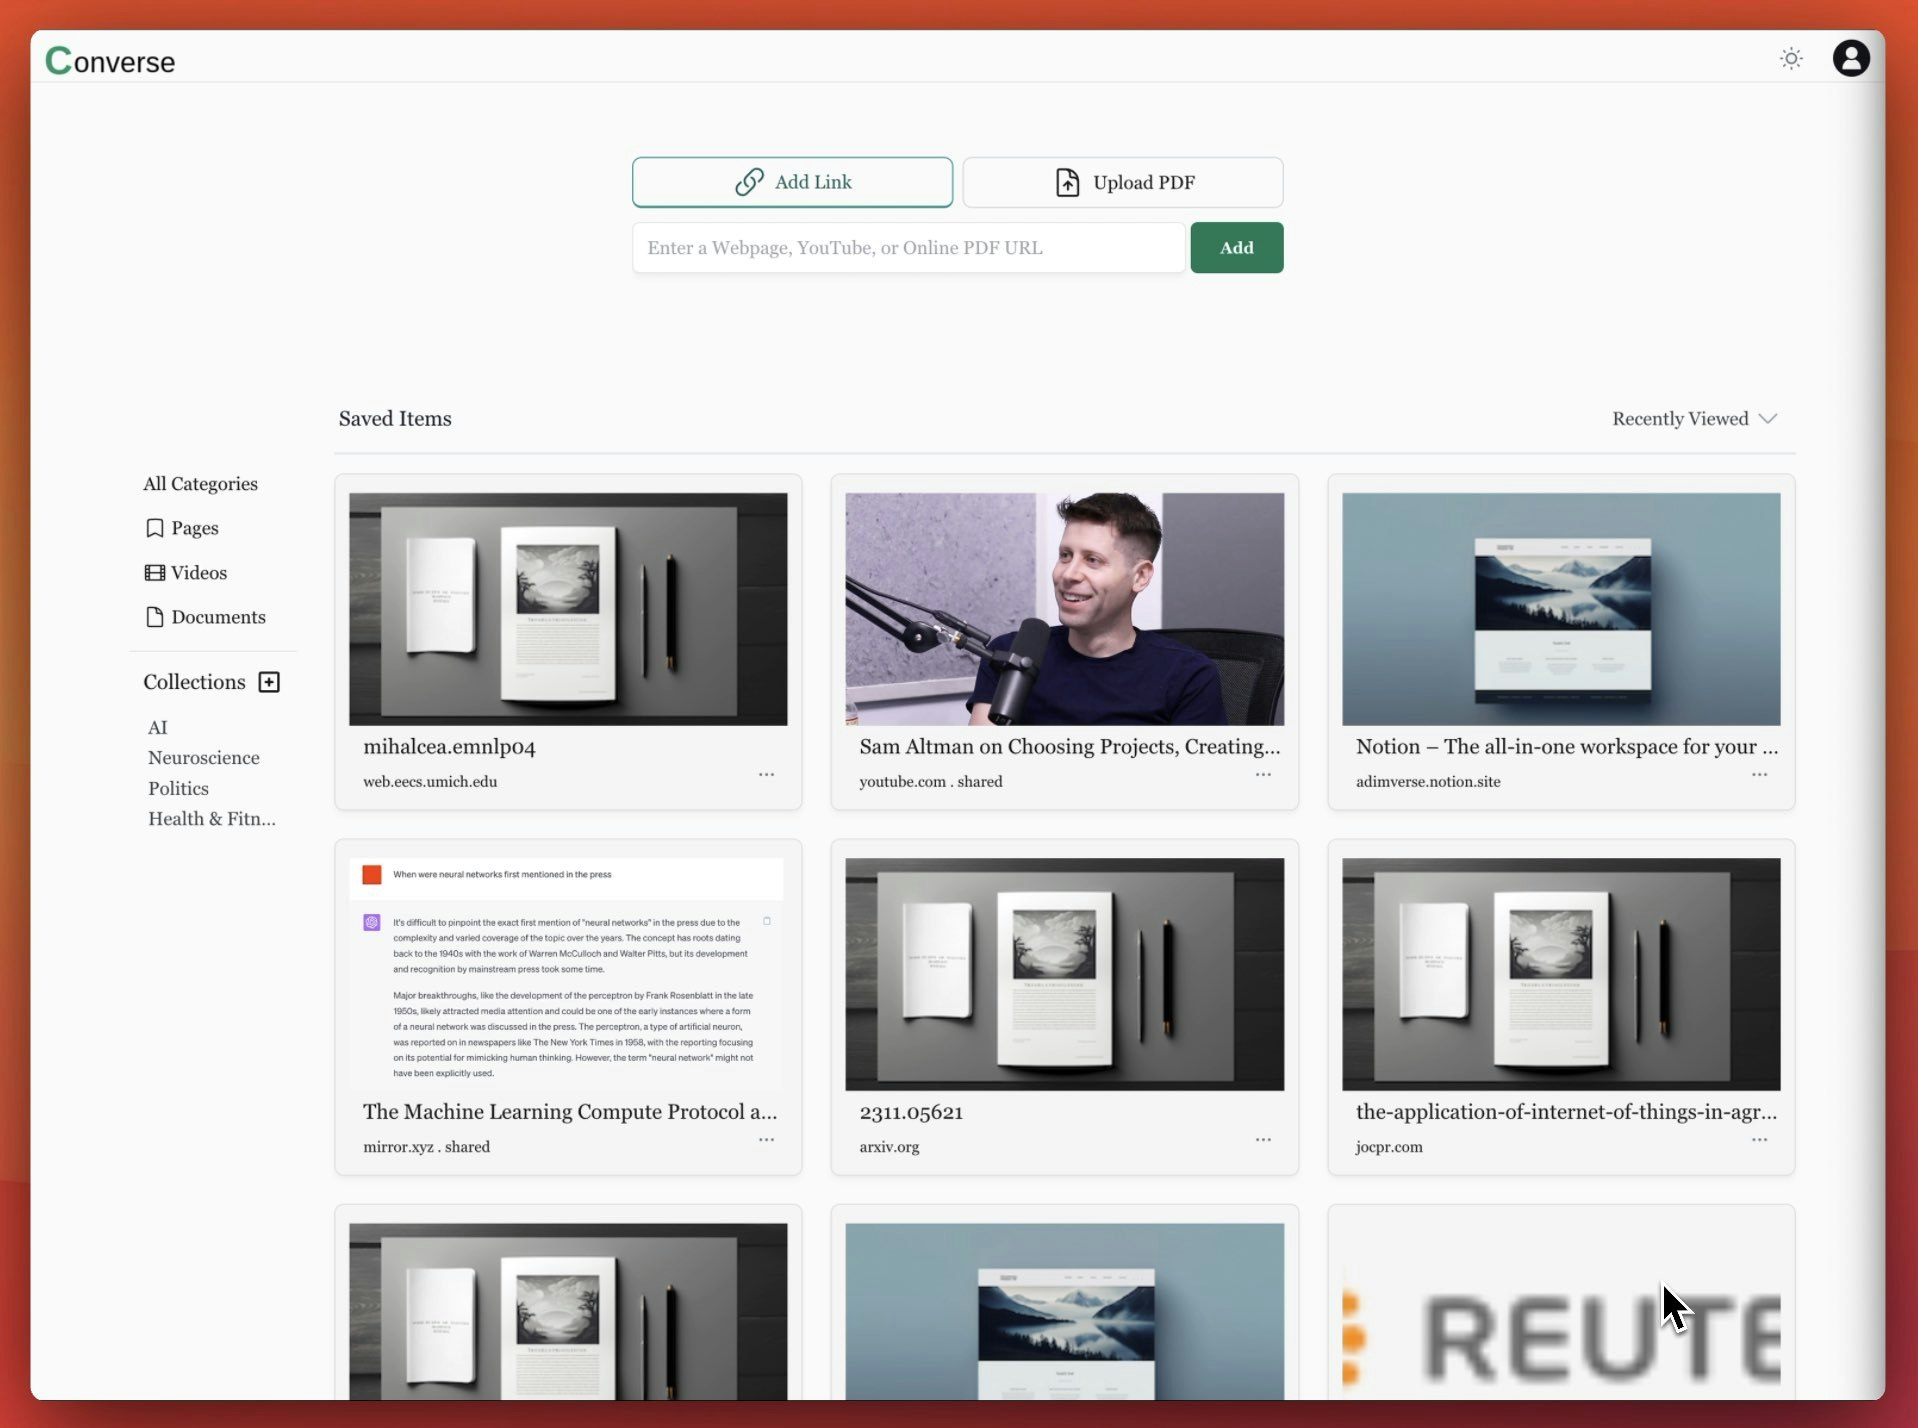Open options menu for mihalcea.emnlp04 card
The height and width of the screenshot is (1428, 1918).
[766, 775]
